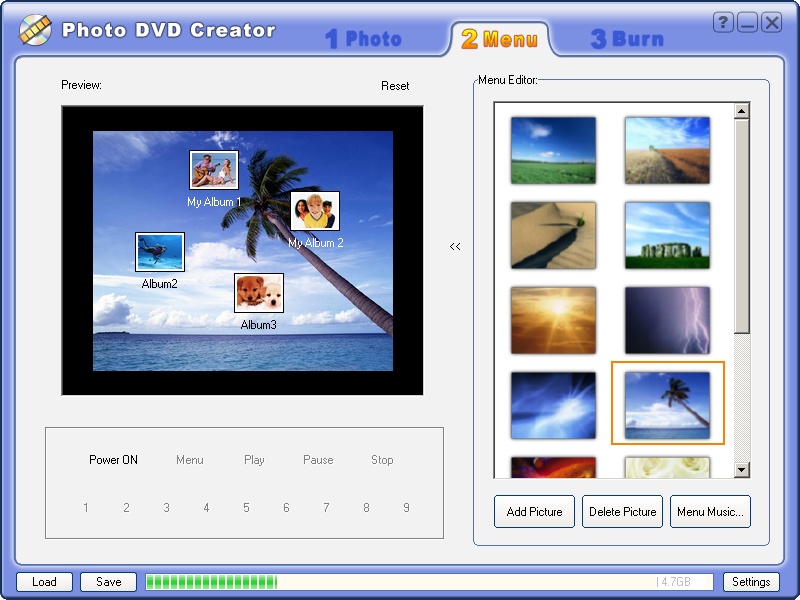This screenshot has width=800, height=600.
Task: Click remote number 6
Action: (286, 508)
